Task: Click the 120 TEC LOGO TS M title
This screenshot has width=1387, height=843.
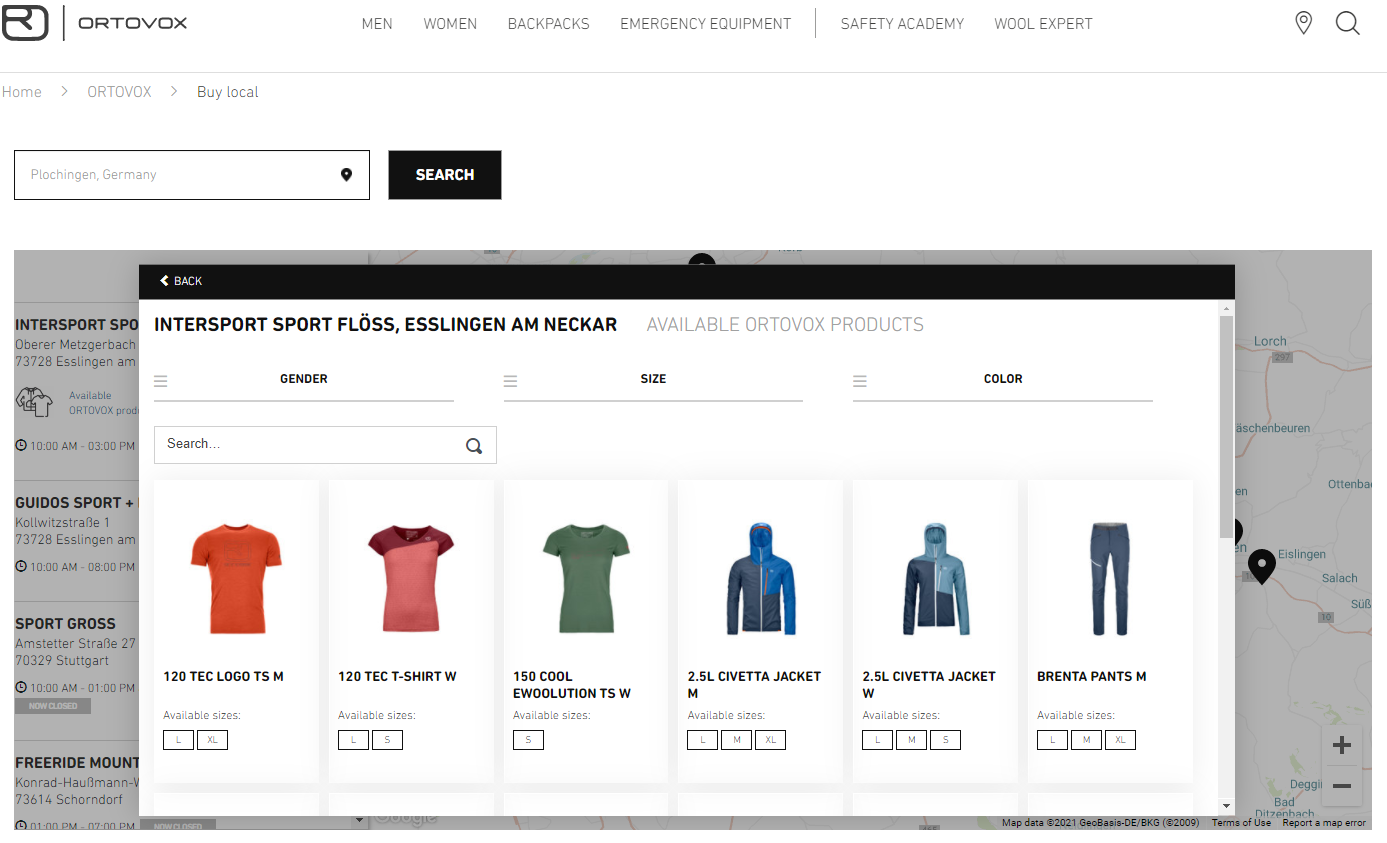Action: click(223, 677)
